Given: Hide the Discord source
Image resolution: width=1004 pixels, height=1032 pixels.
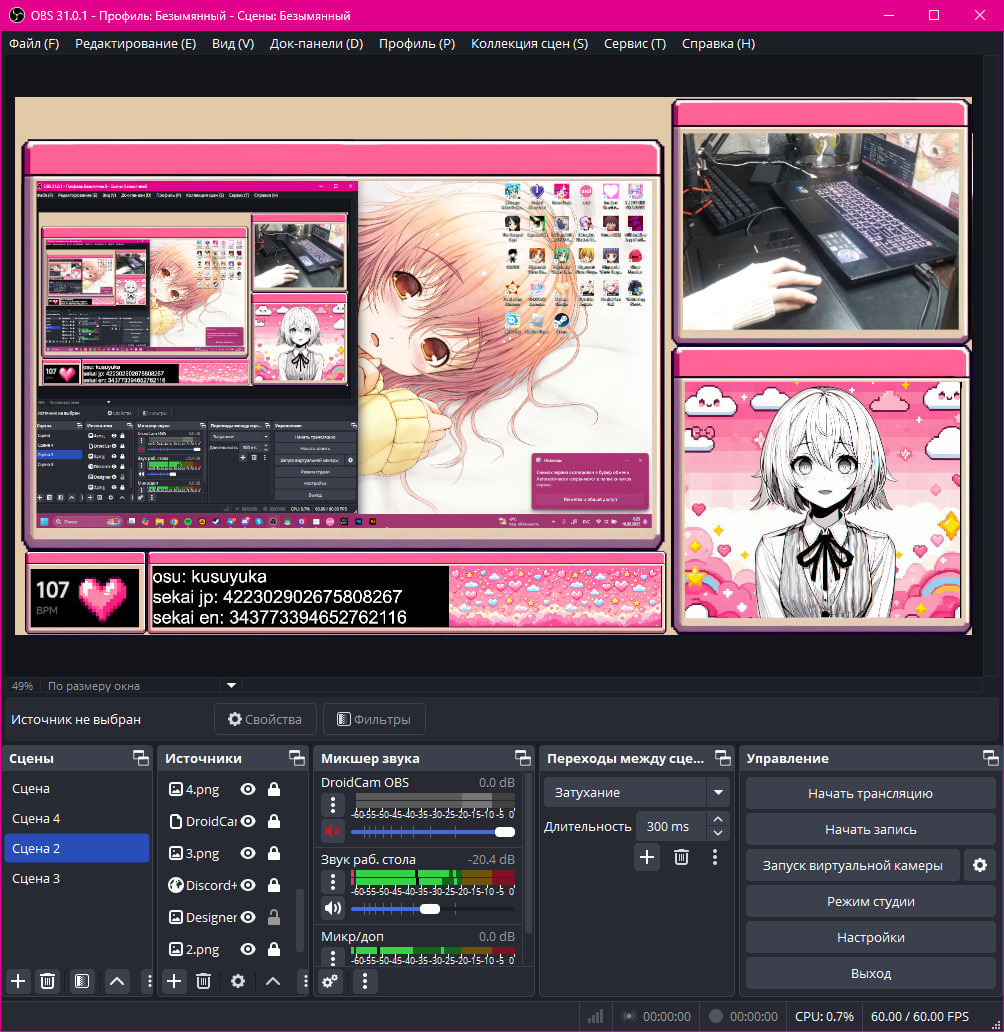Looking at the screenshot, I should click(248, 885).
